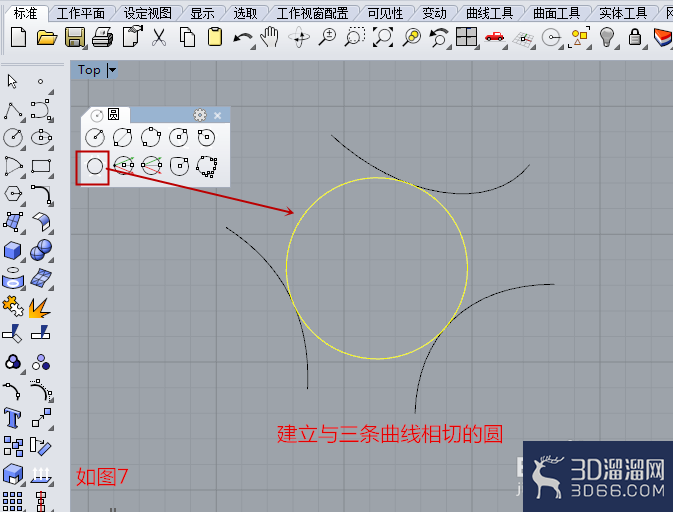Choose the Rectangle tool in sidebar
673x512 pixels.
(x=41, y=166)
